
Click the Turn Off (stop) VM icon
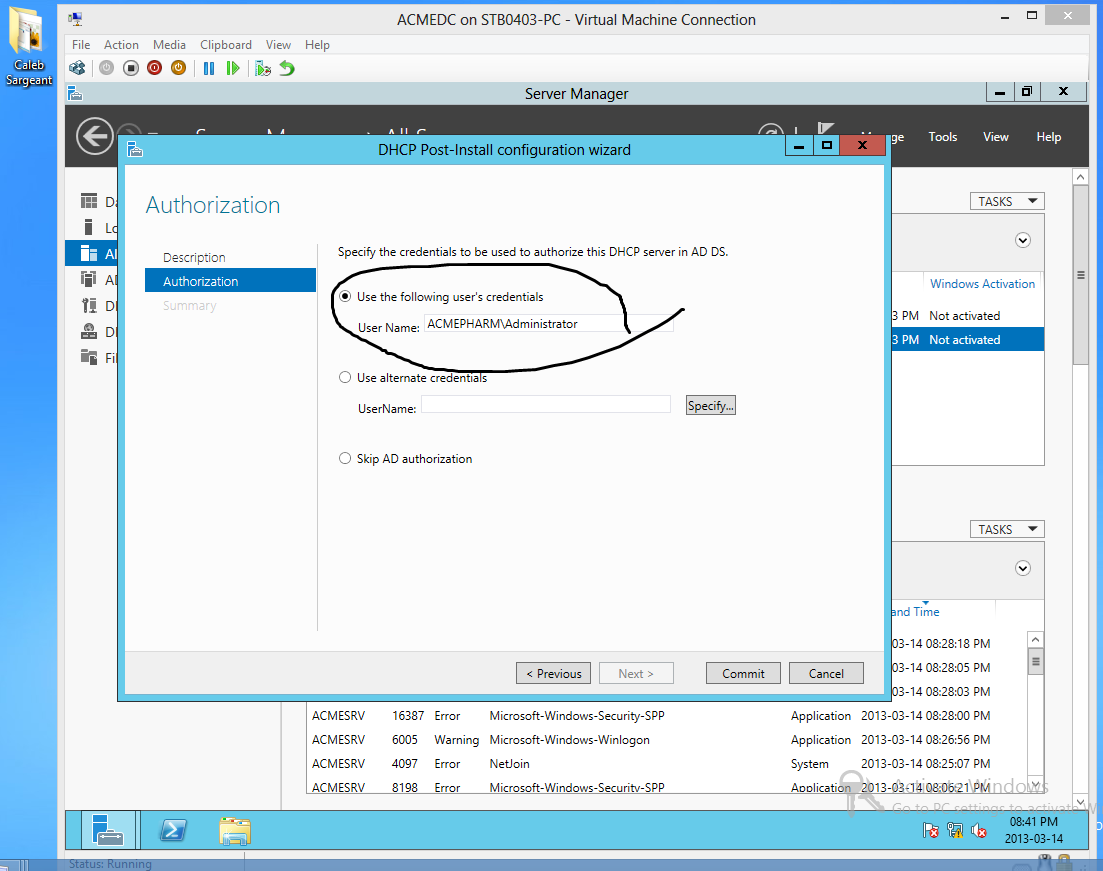[131, 68]
